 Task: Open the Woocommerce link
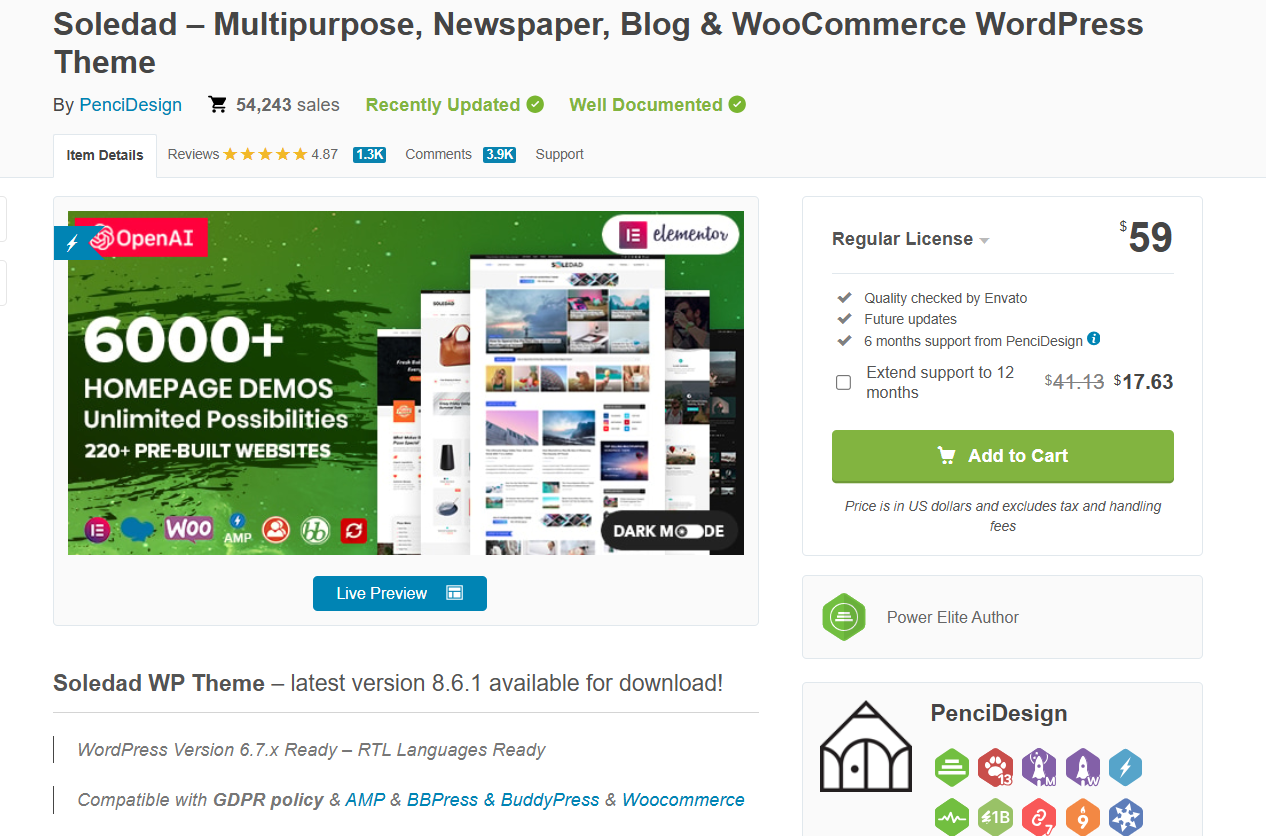683,800
